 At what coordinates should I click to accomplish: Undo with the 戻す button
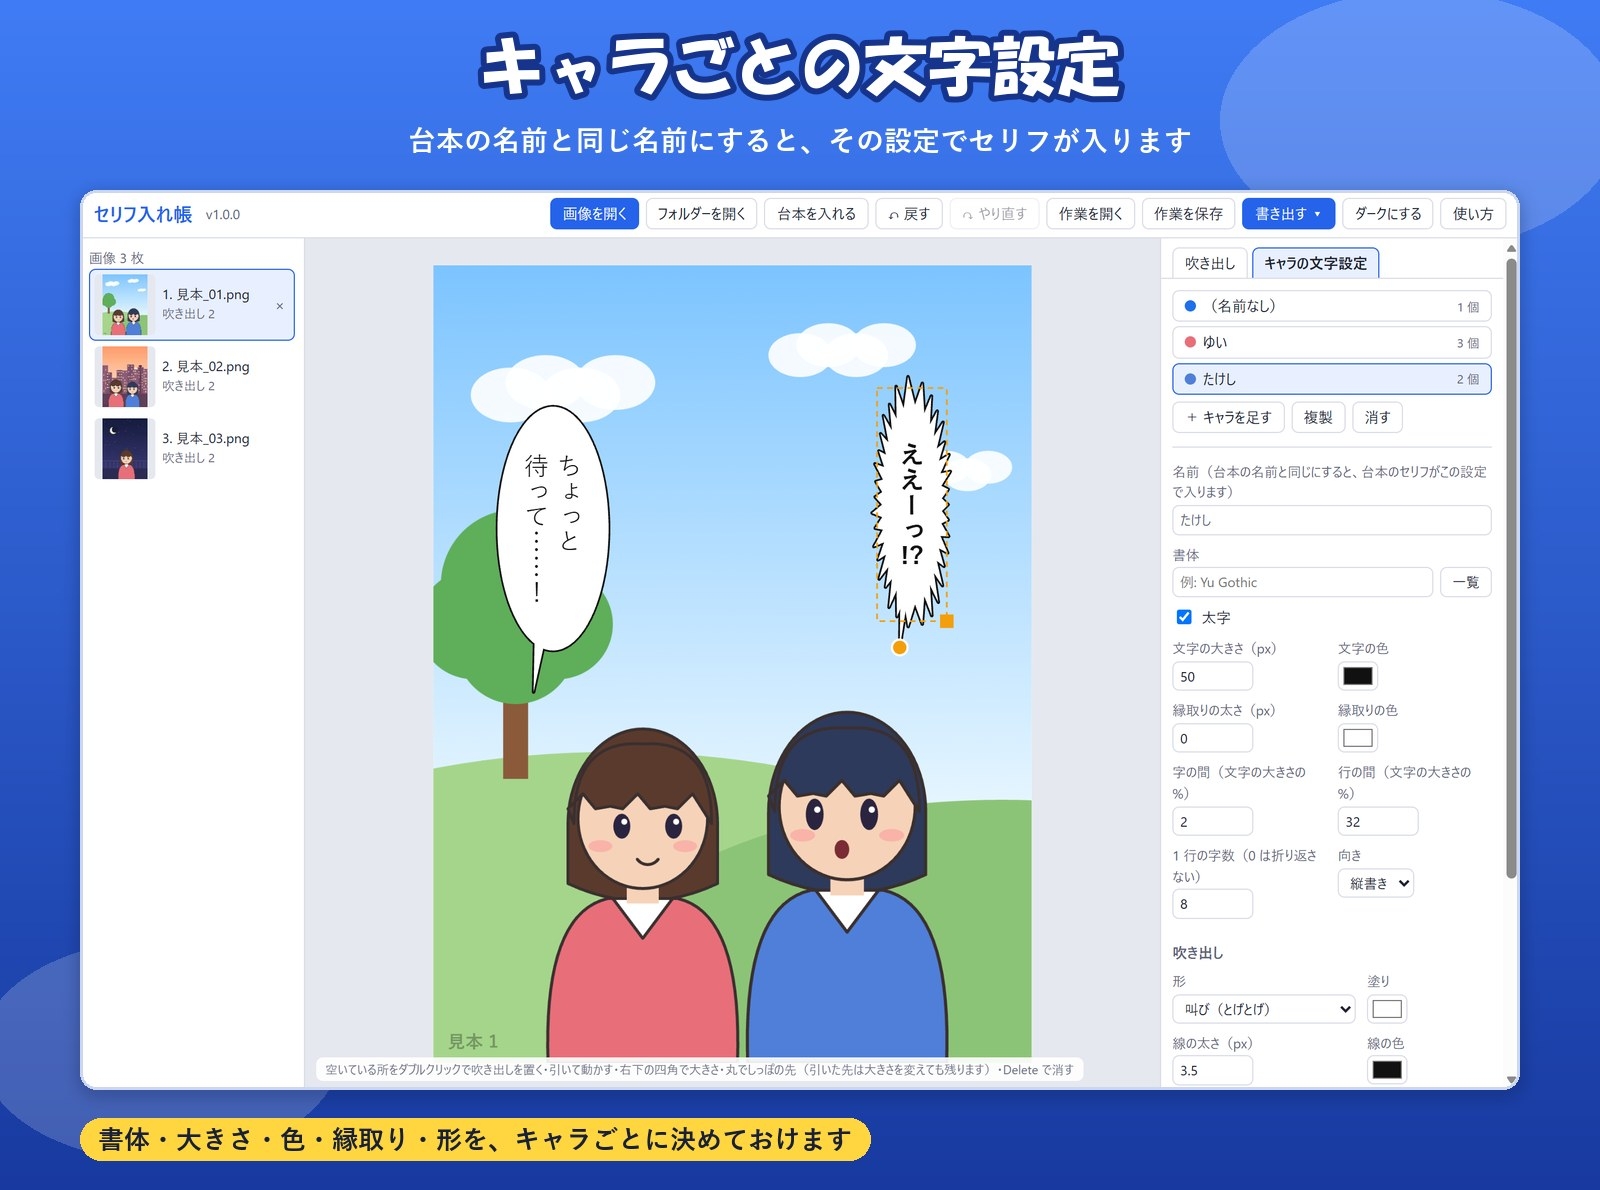[x=909, y=214]
